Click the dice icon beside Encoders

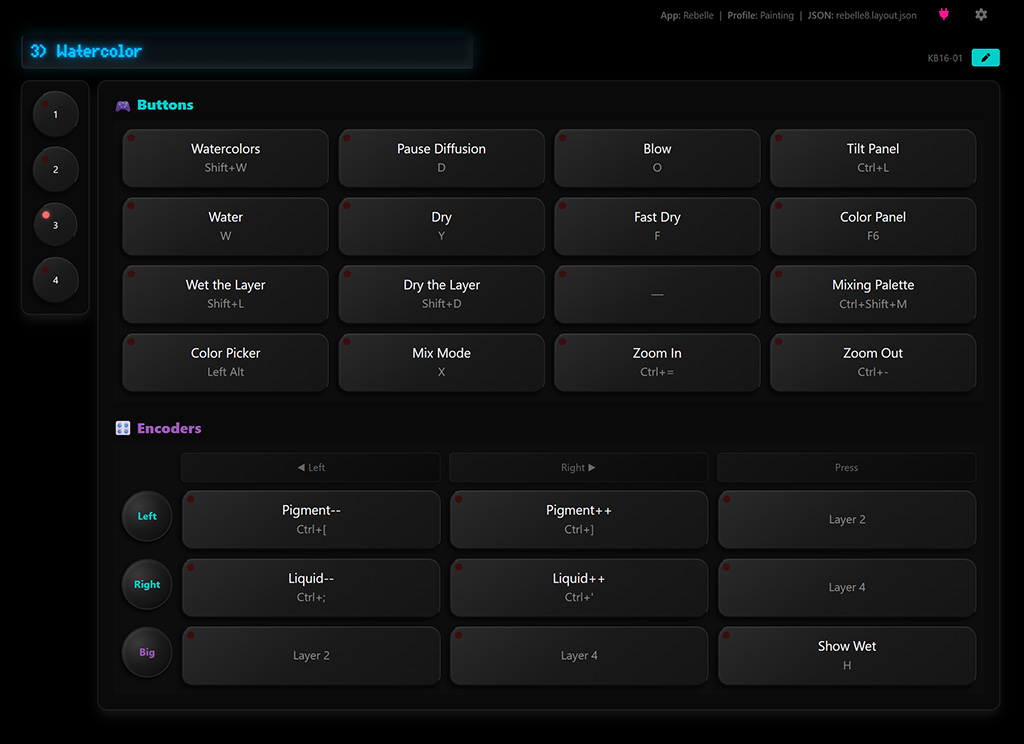point(123,428)
